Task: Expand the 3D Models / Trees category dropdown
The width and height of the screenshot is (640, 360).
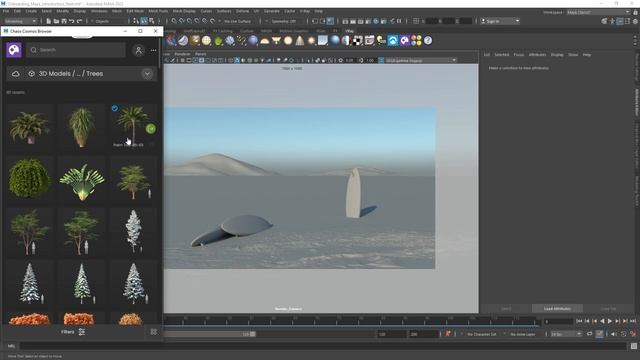Action: [147, 74]
